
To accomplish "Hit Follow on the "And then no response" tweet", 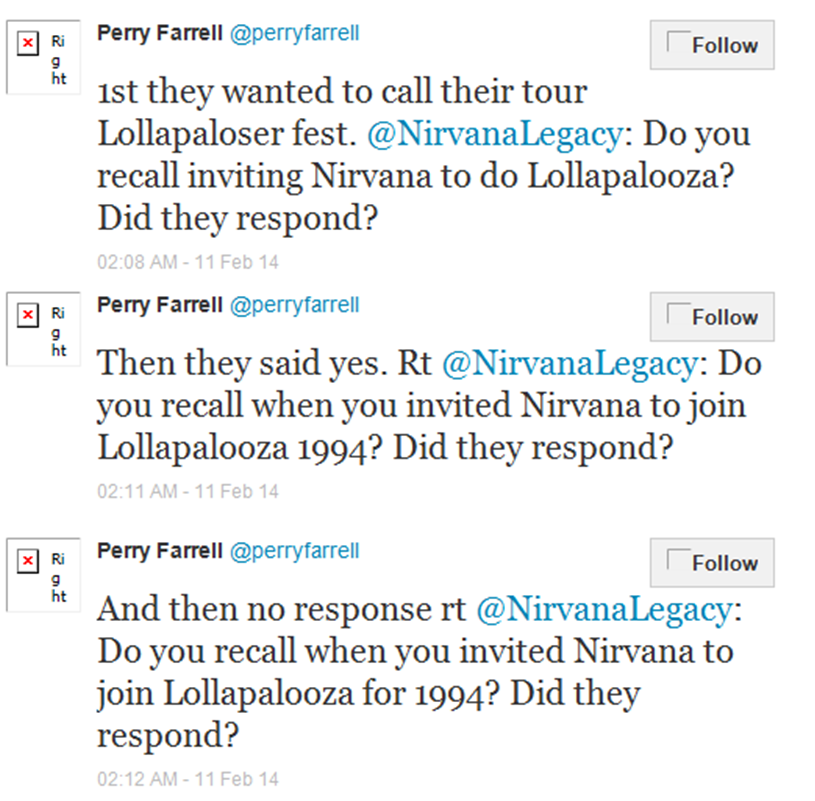I will point(711,563).
